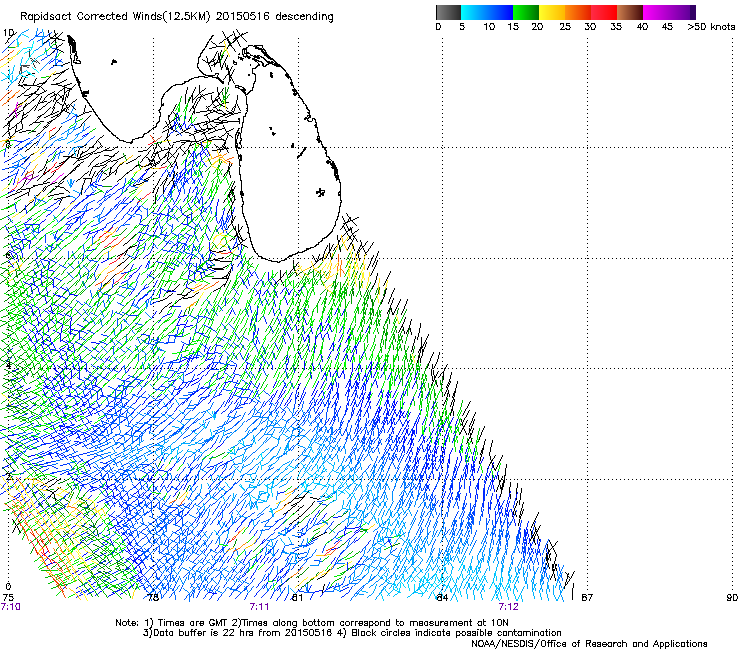The height and width of the screenshot is (650, 740).
Task: Click the red 30-35 knots legend segment
Action: coord(604,12)
